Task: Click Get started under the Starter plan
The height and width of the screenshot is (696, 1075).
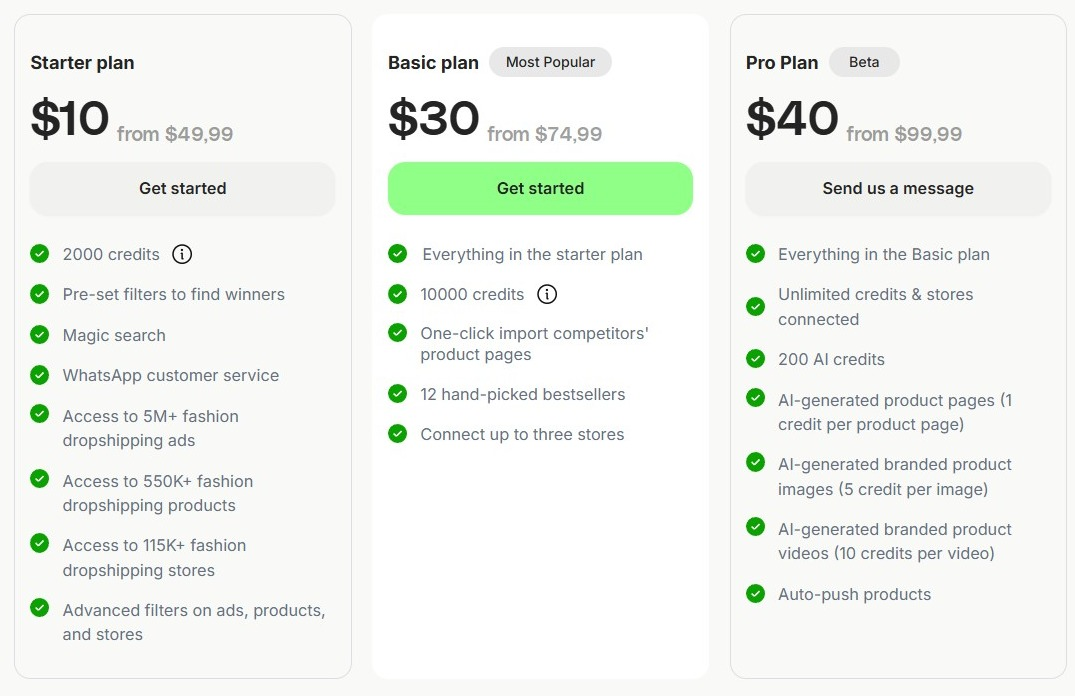Action: pos(182,188)
